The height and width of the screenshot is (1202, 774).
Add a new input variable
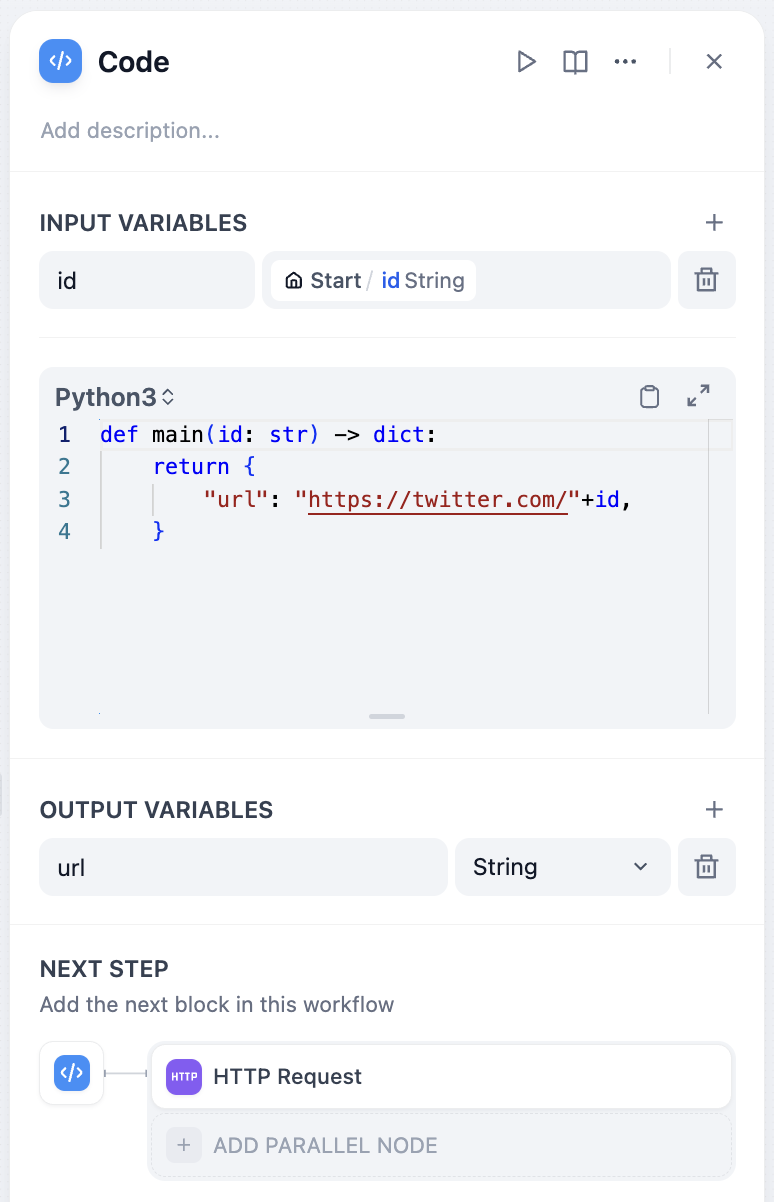point(714,223)
